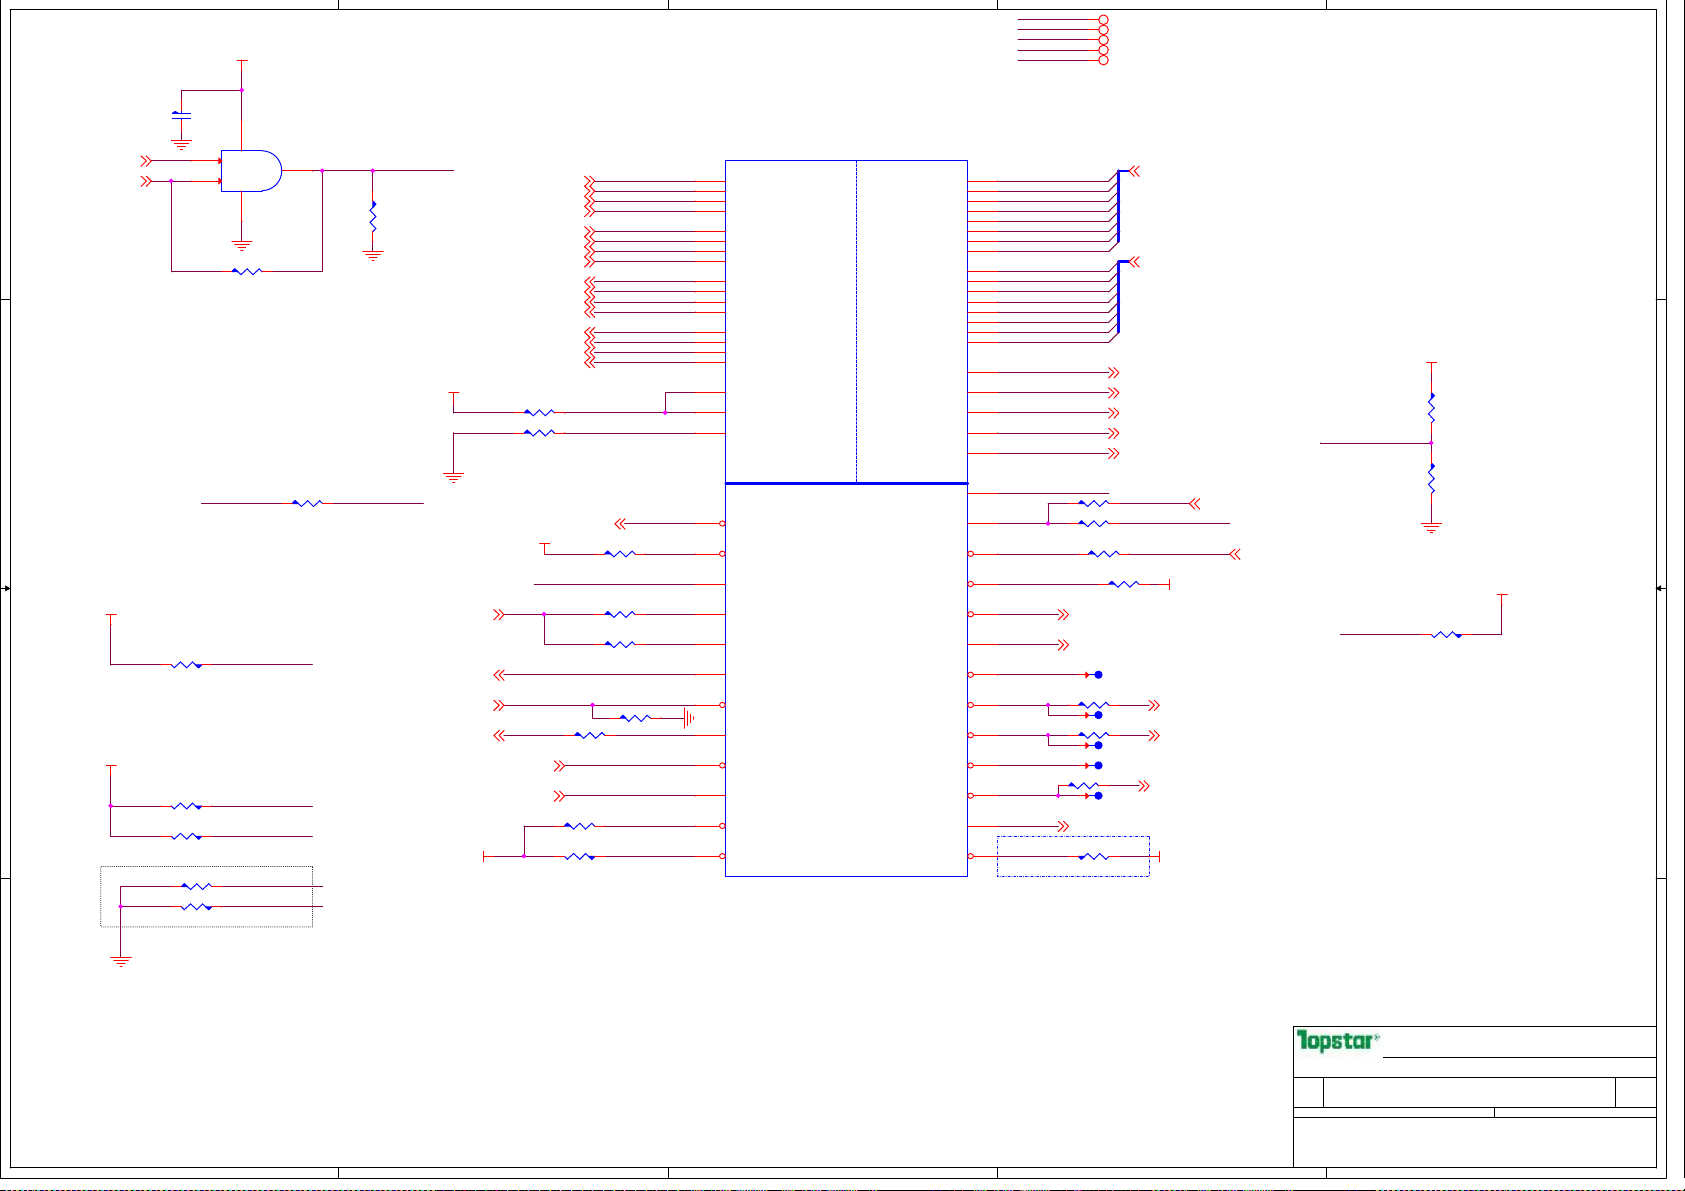Select the feedback resistor below the AND gate
Screen dimensions: 1685x1191
[x=246, y=271]
